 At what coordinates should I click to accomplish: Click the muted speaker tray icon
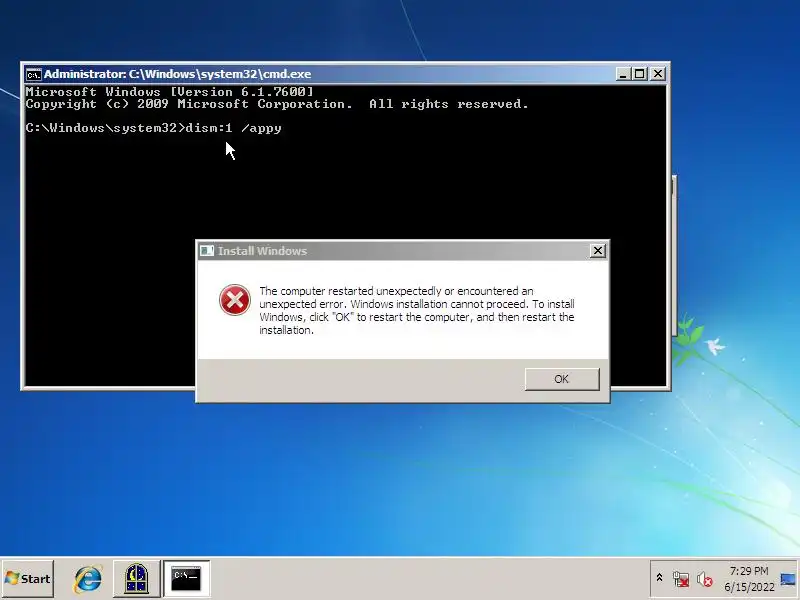click(705, 579)
